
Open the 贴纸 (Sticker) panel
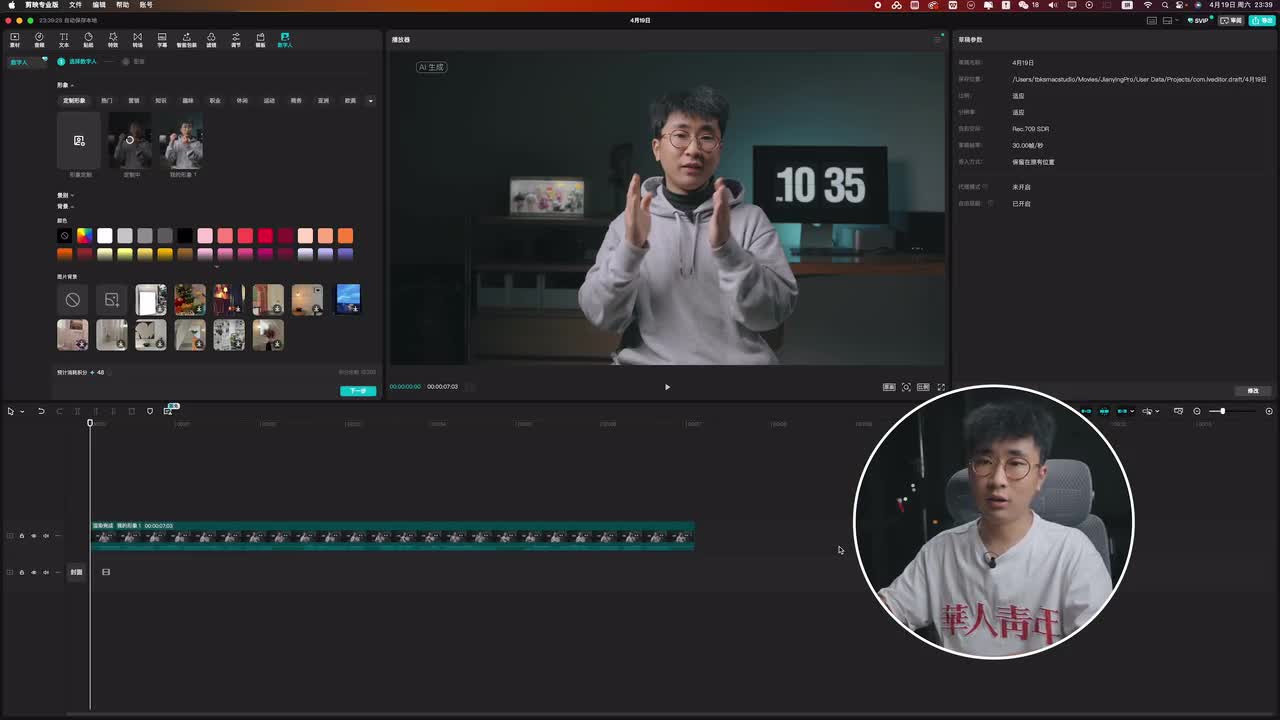click(88, 40)
